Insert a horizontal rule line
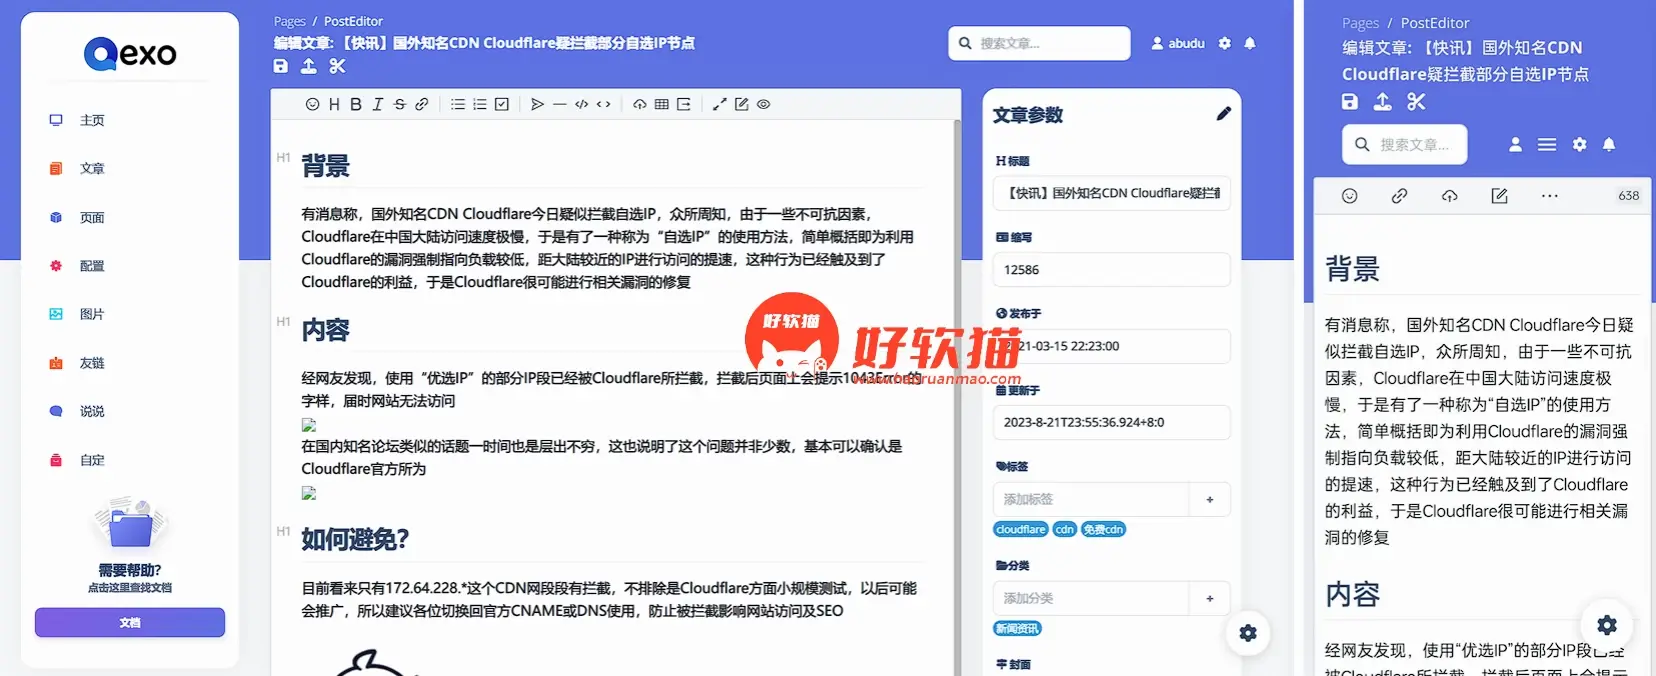The height and width of the screenshot is (676, 1656). pyautogui.click(x=560, y=104)
